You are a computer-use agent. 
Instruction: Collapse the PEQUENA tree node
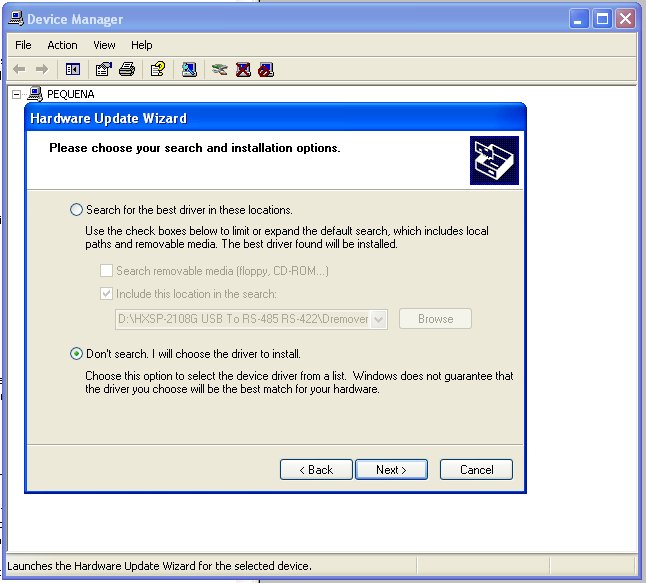16,95
